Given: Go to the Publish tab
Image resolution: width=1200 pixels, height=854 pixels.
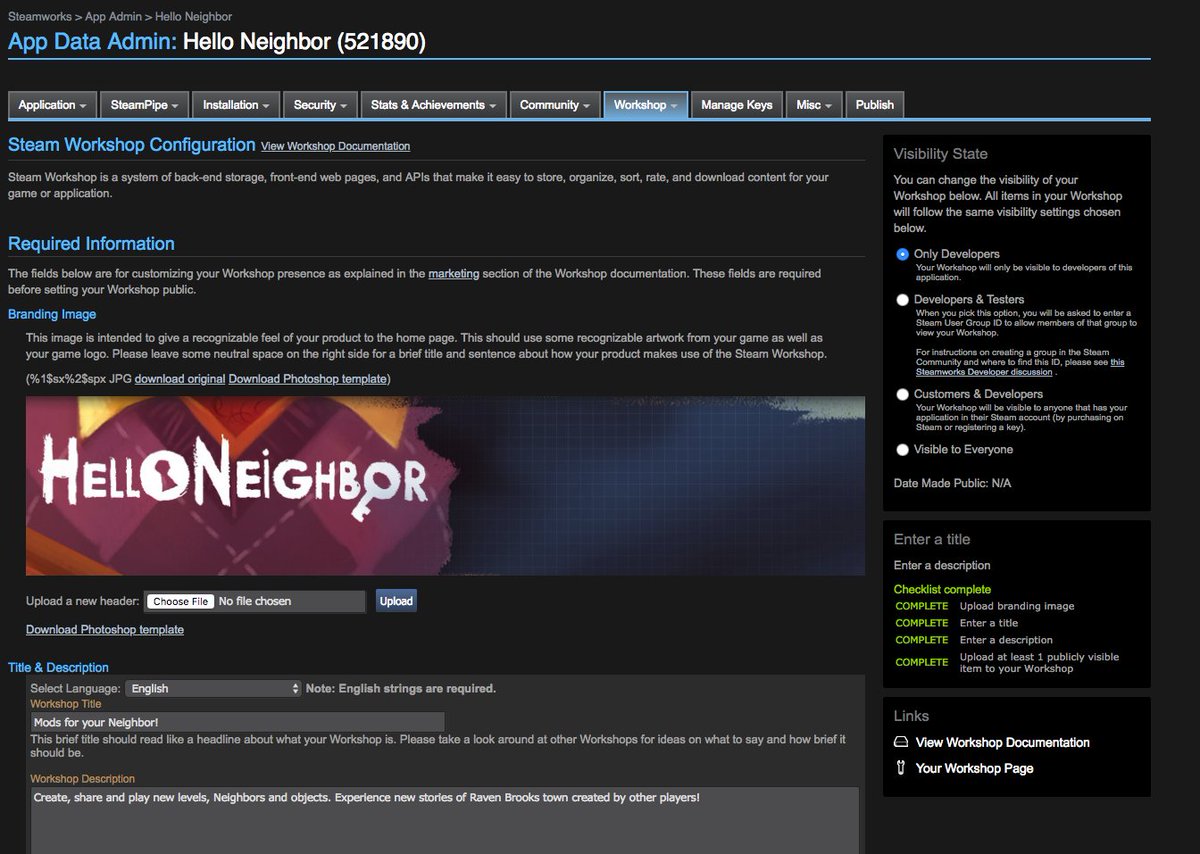Looking at the screenshot, I should pos(875,105).
